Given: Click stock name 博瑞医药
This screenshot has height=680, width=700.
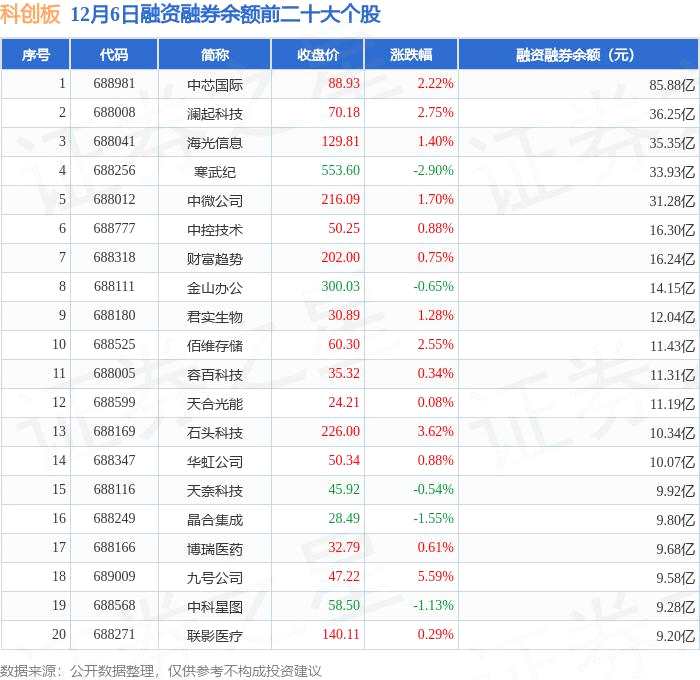Looking at the screenshot, I should point(215,549).
